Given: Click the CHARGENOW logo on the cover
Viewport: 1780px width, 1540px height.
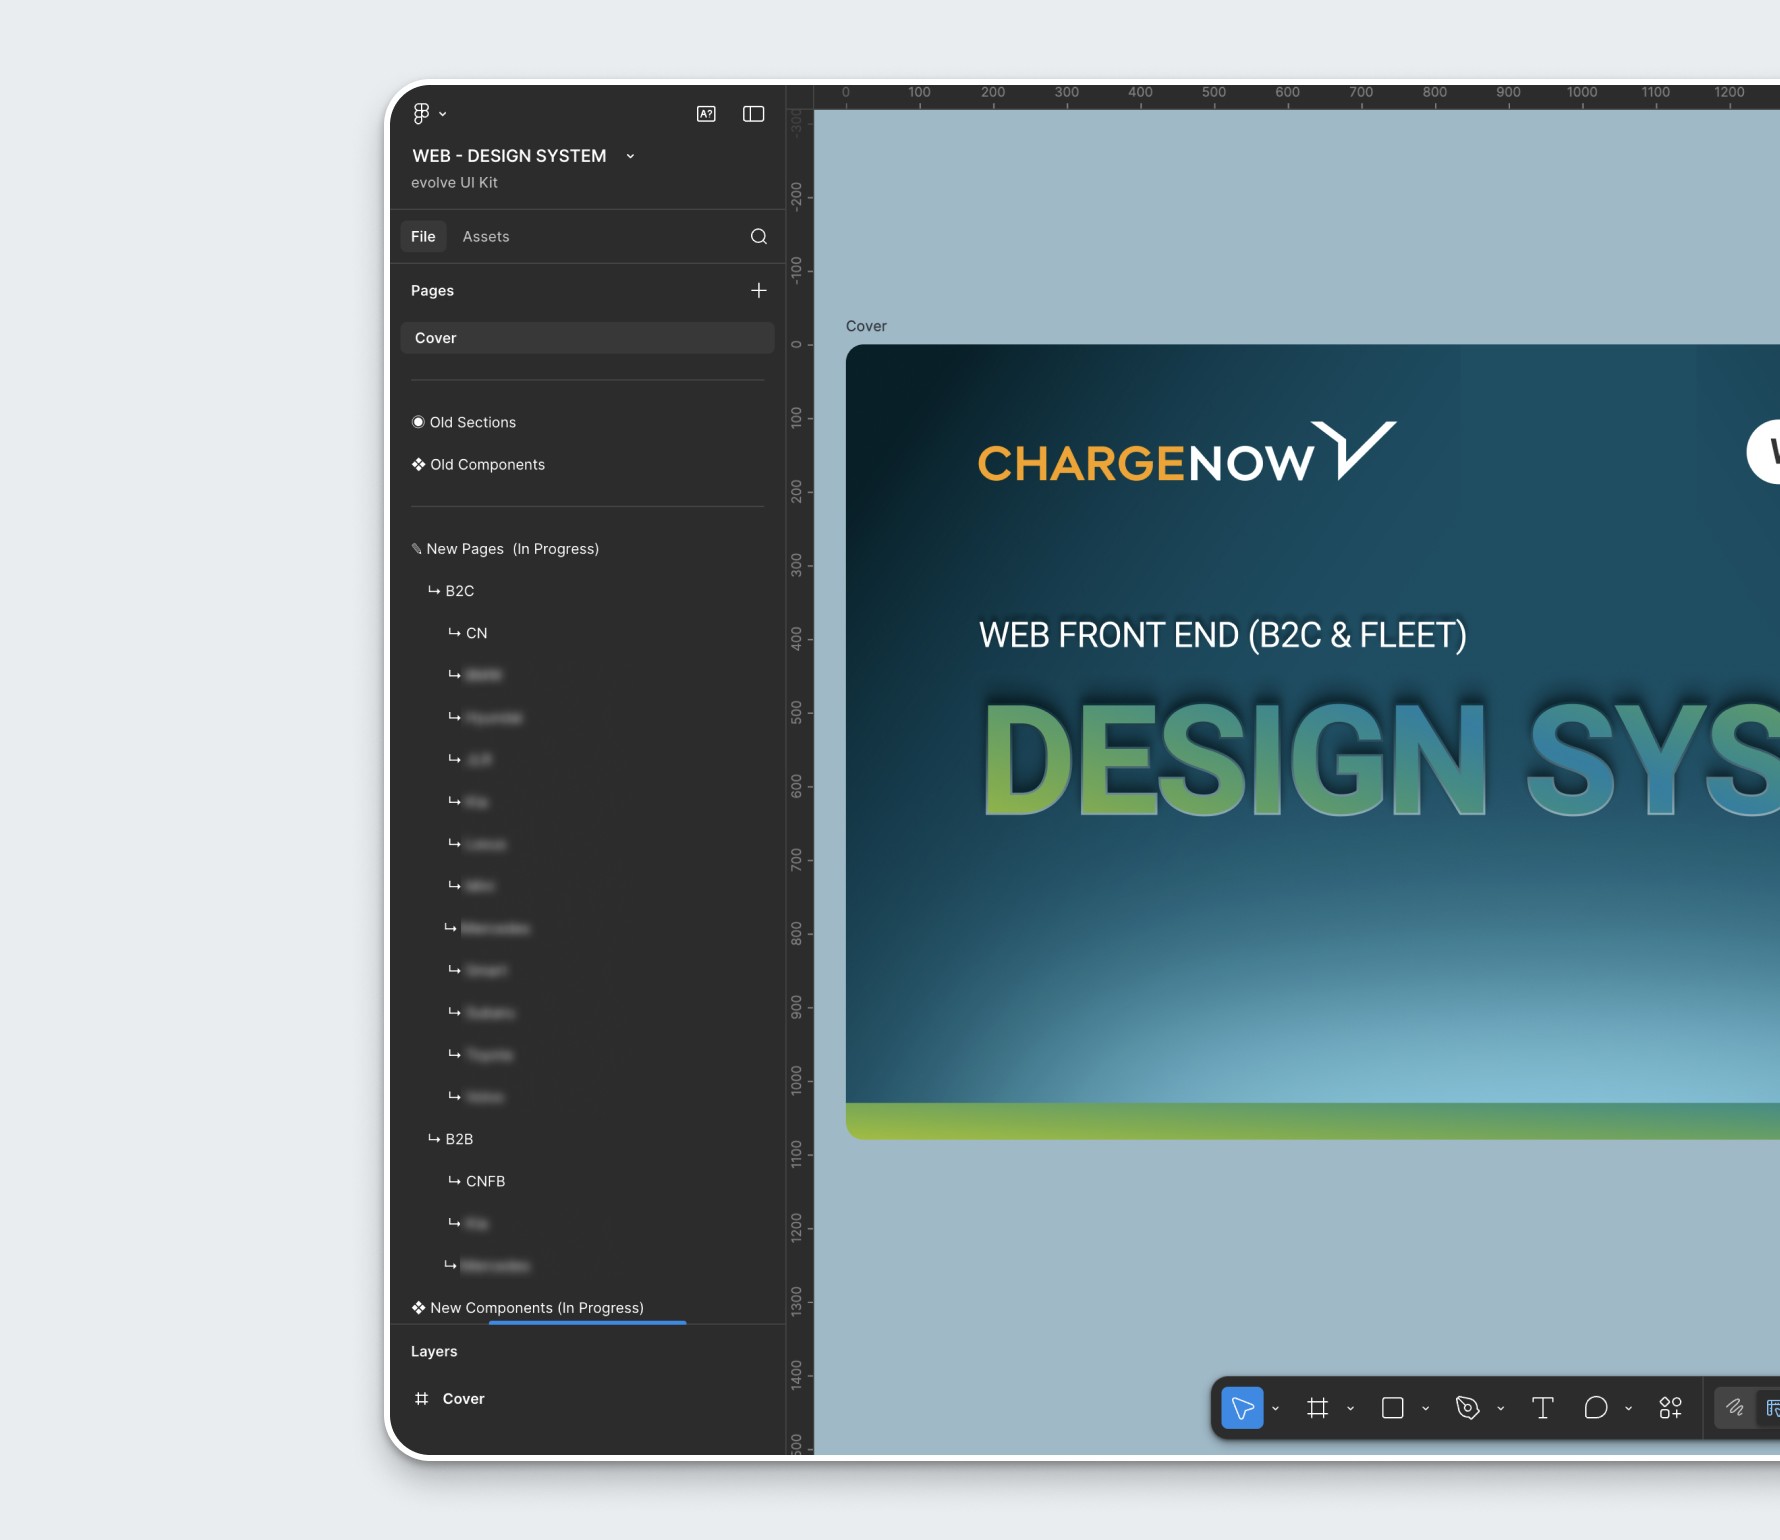Looking at the screenshot, I should 1187,453.
